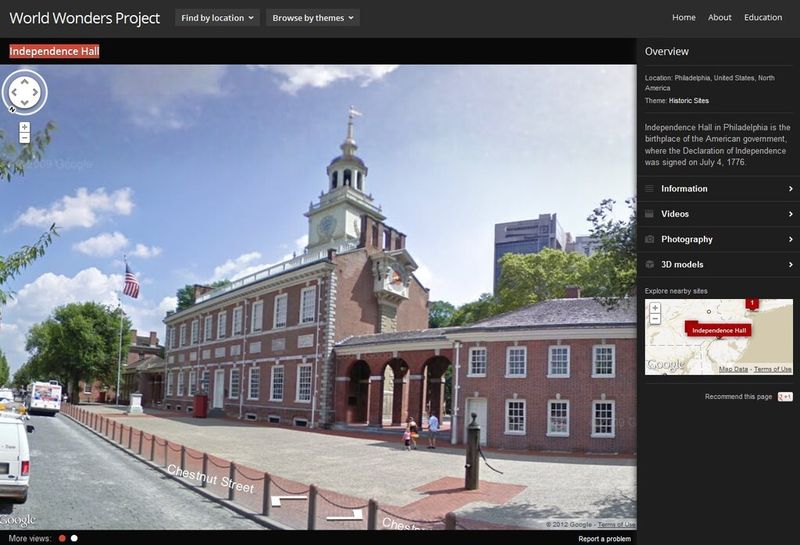The width and height of the screenshot is (800, 545).
Task: Open the Find by location dropdown
Action: 217,18
